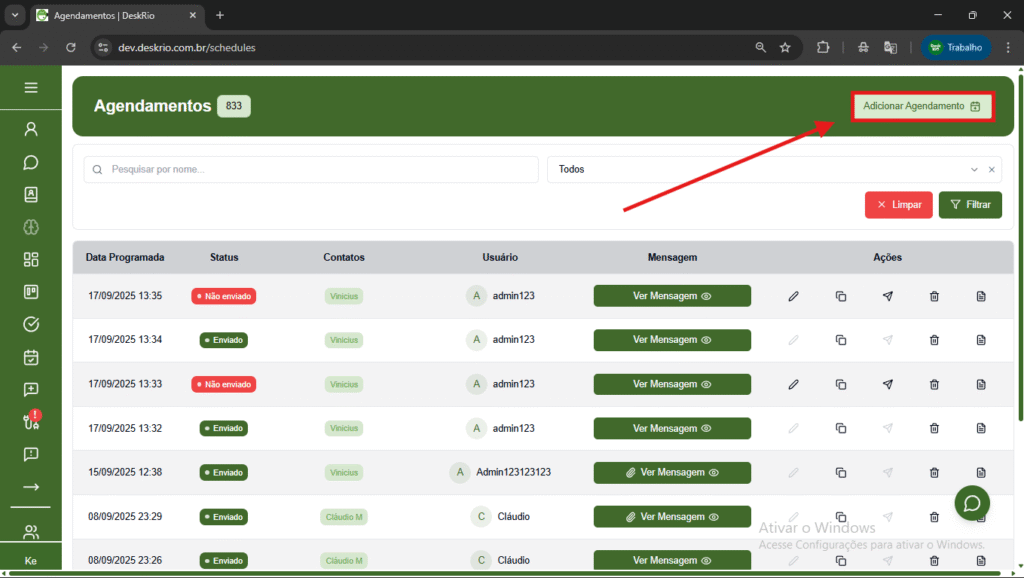The height and width of the screenshot is (578, 1024).
Task: Click the calendar schedules icon in sidebar
Action: coord(31,357)
